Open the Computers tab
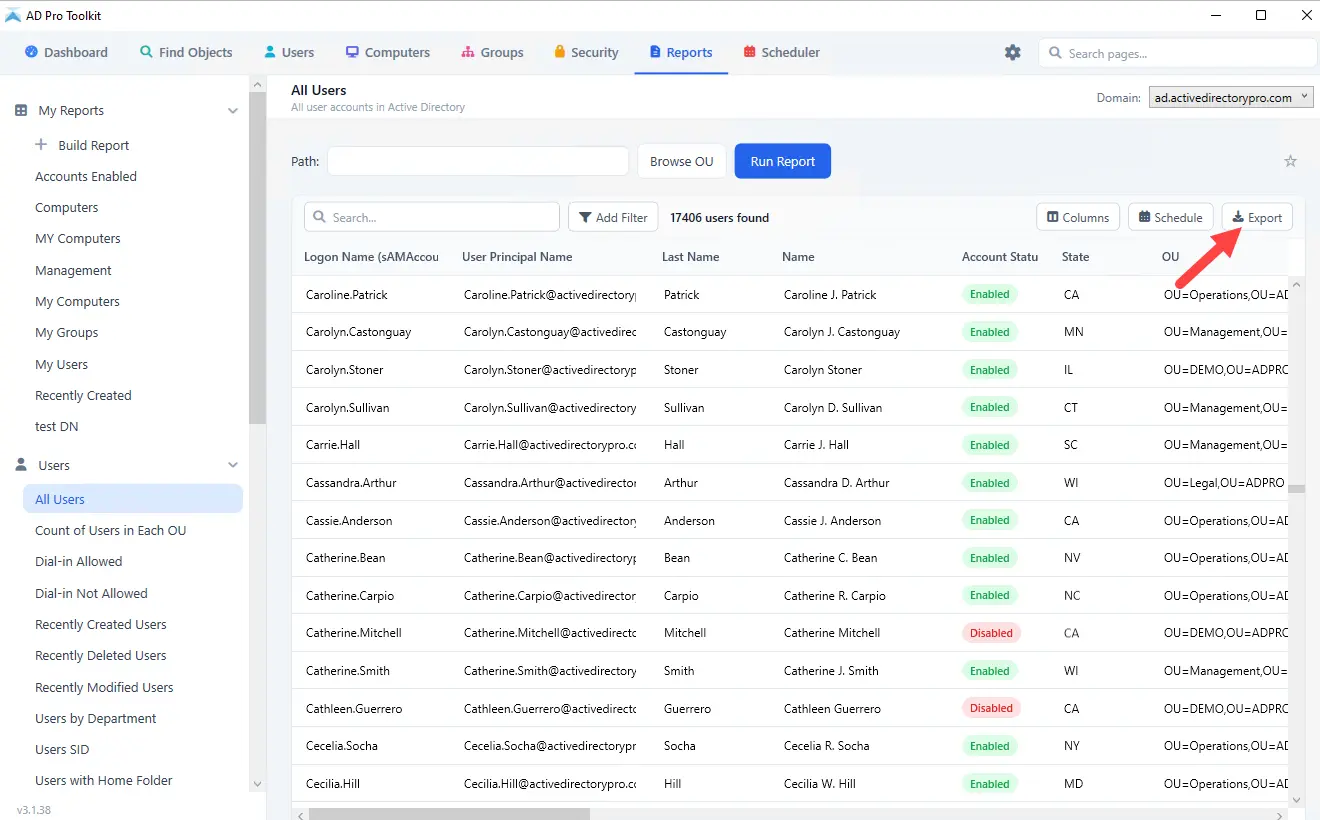This screenshot has width=1320, height=820. [x=388, y=52]
